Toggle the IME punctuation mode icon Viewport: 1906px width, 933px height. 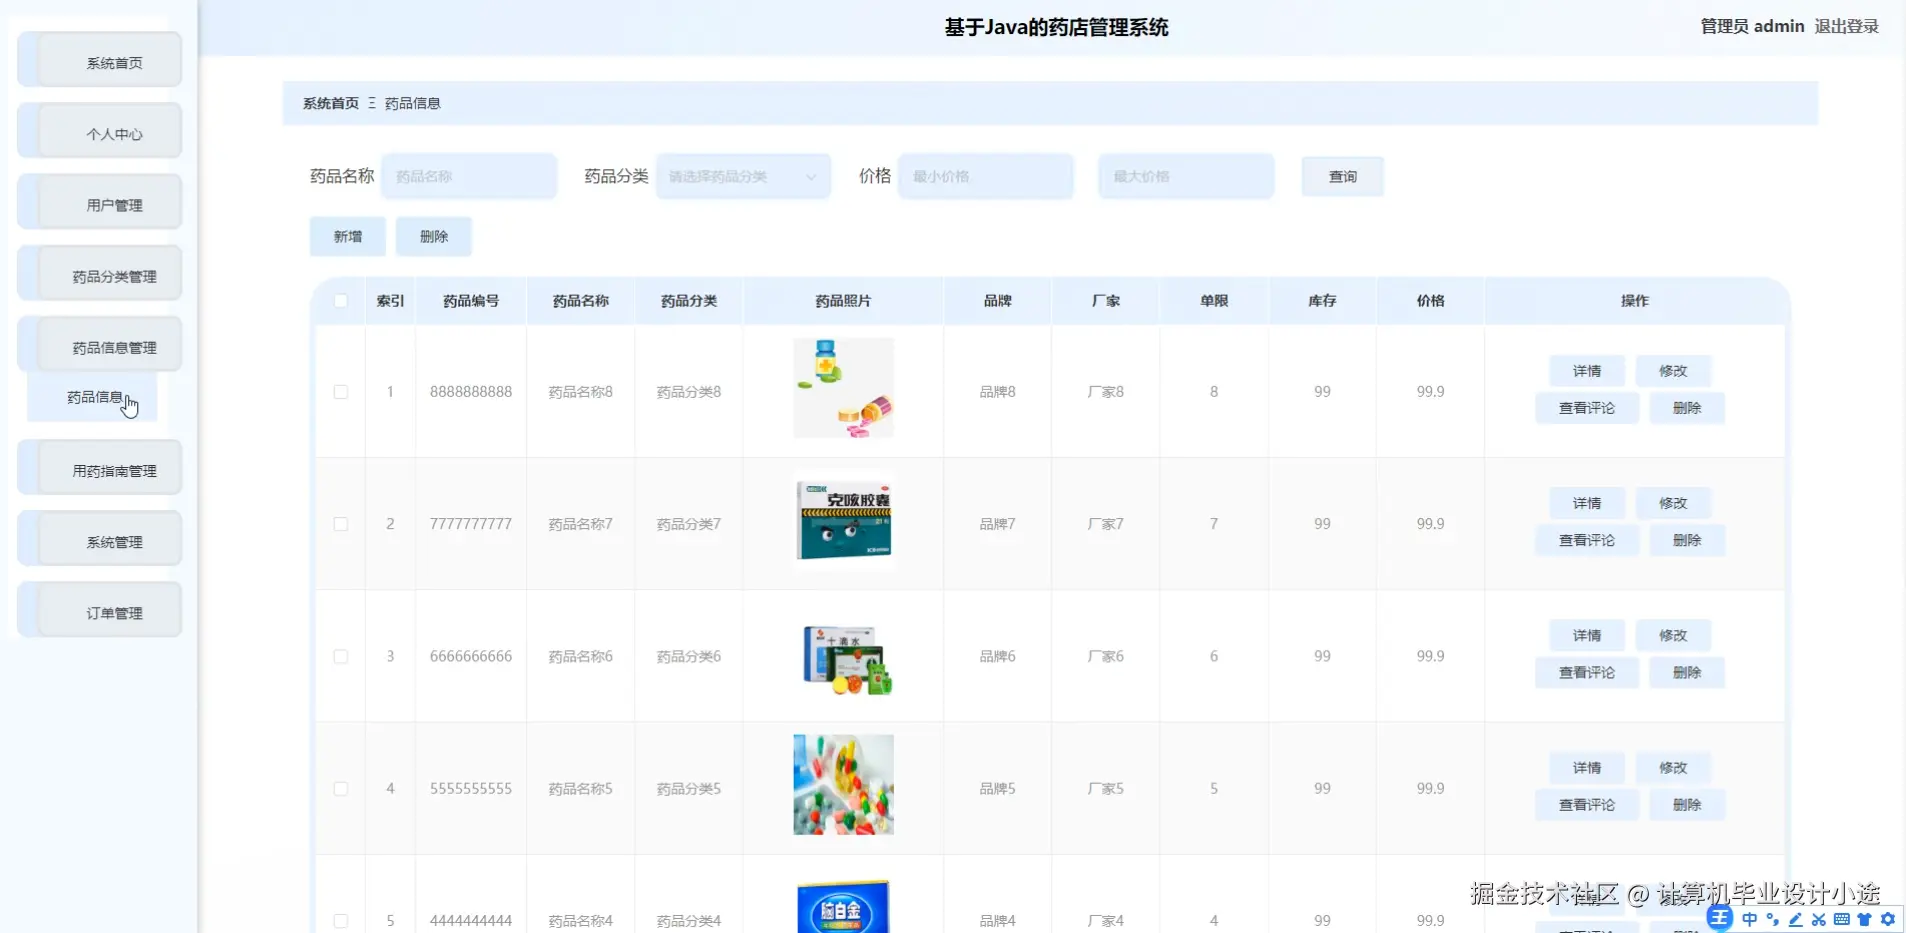point(1772,919)
